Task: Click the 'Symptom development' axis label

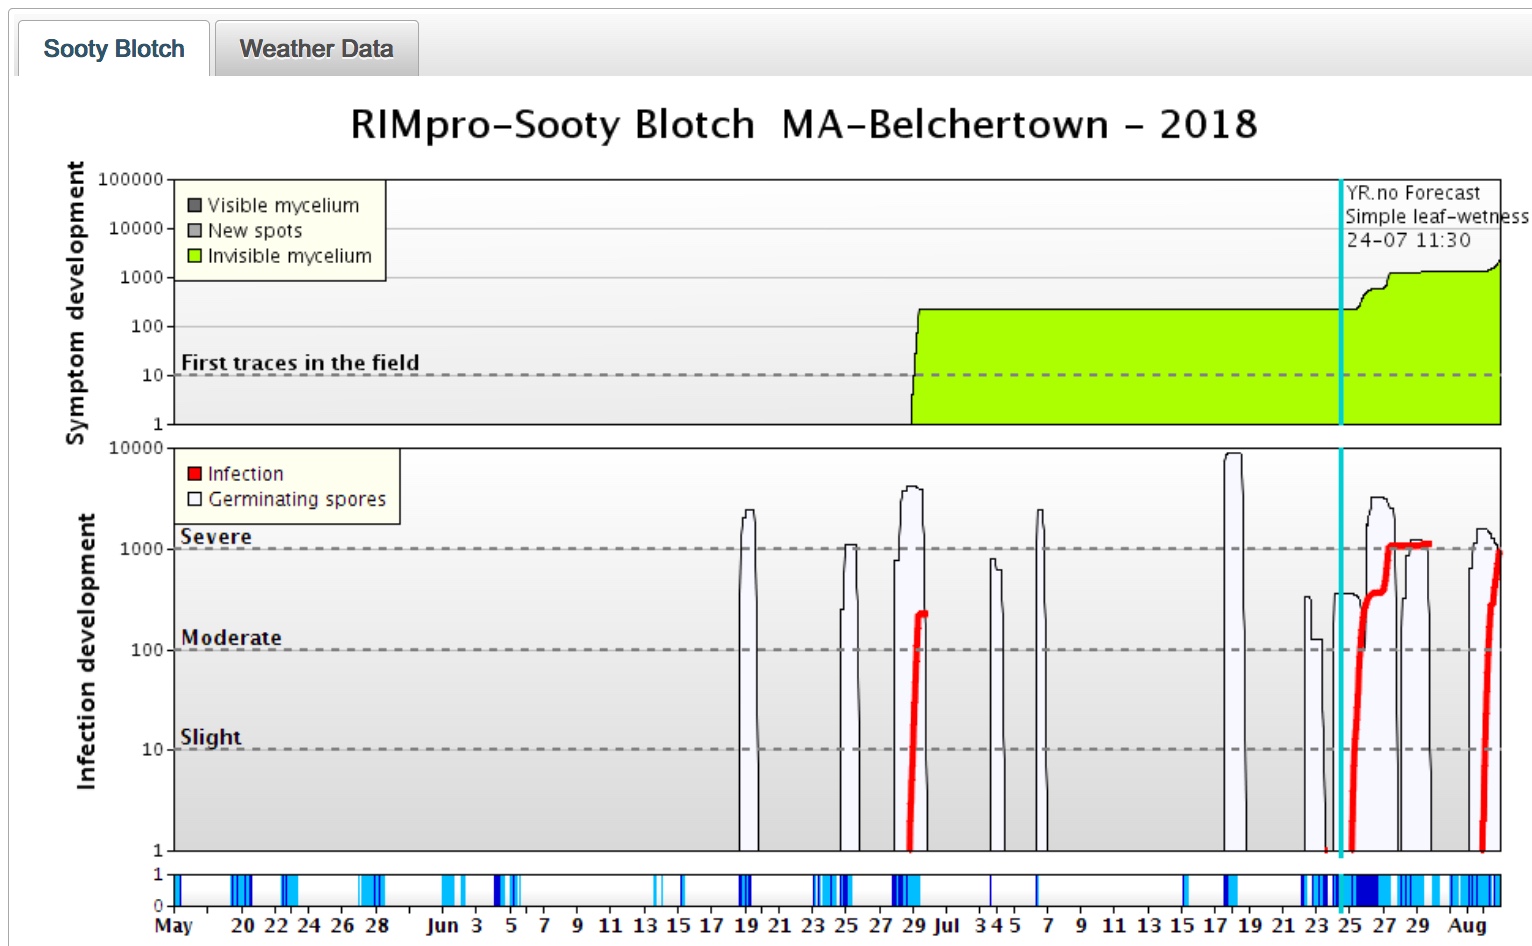Action: click(x=76, y=302)
